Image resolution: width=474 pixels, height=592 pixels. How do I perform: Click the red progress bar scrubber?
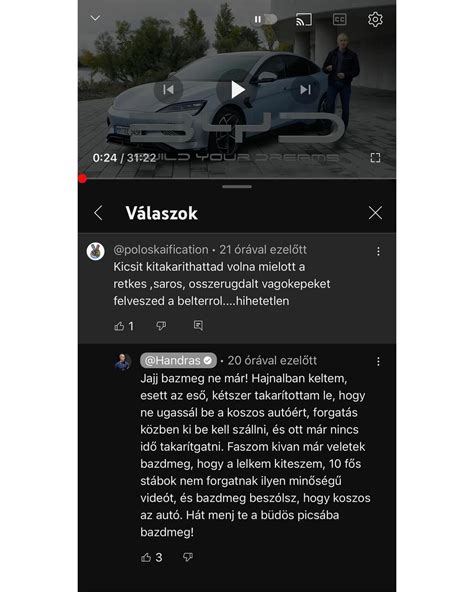coord(82,179)
